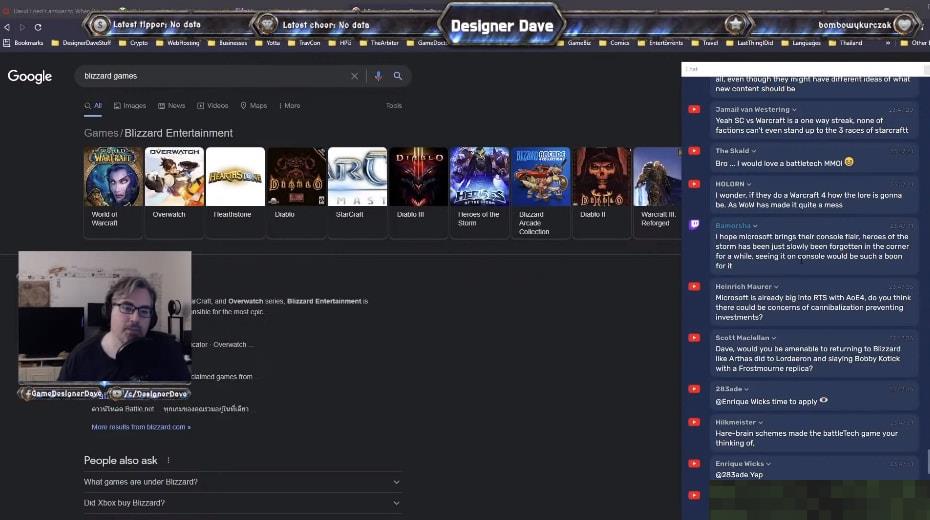The height and width of the screenshot is (520, 930).
Task: Open the Warcraft III Reforged card
Action: point(657,192)
